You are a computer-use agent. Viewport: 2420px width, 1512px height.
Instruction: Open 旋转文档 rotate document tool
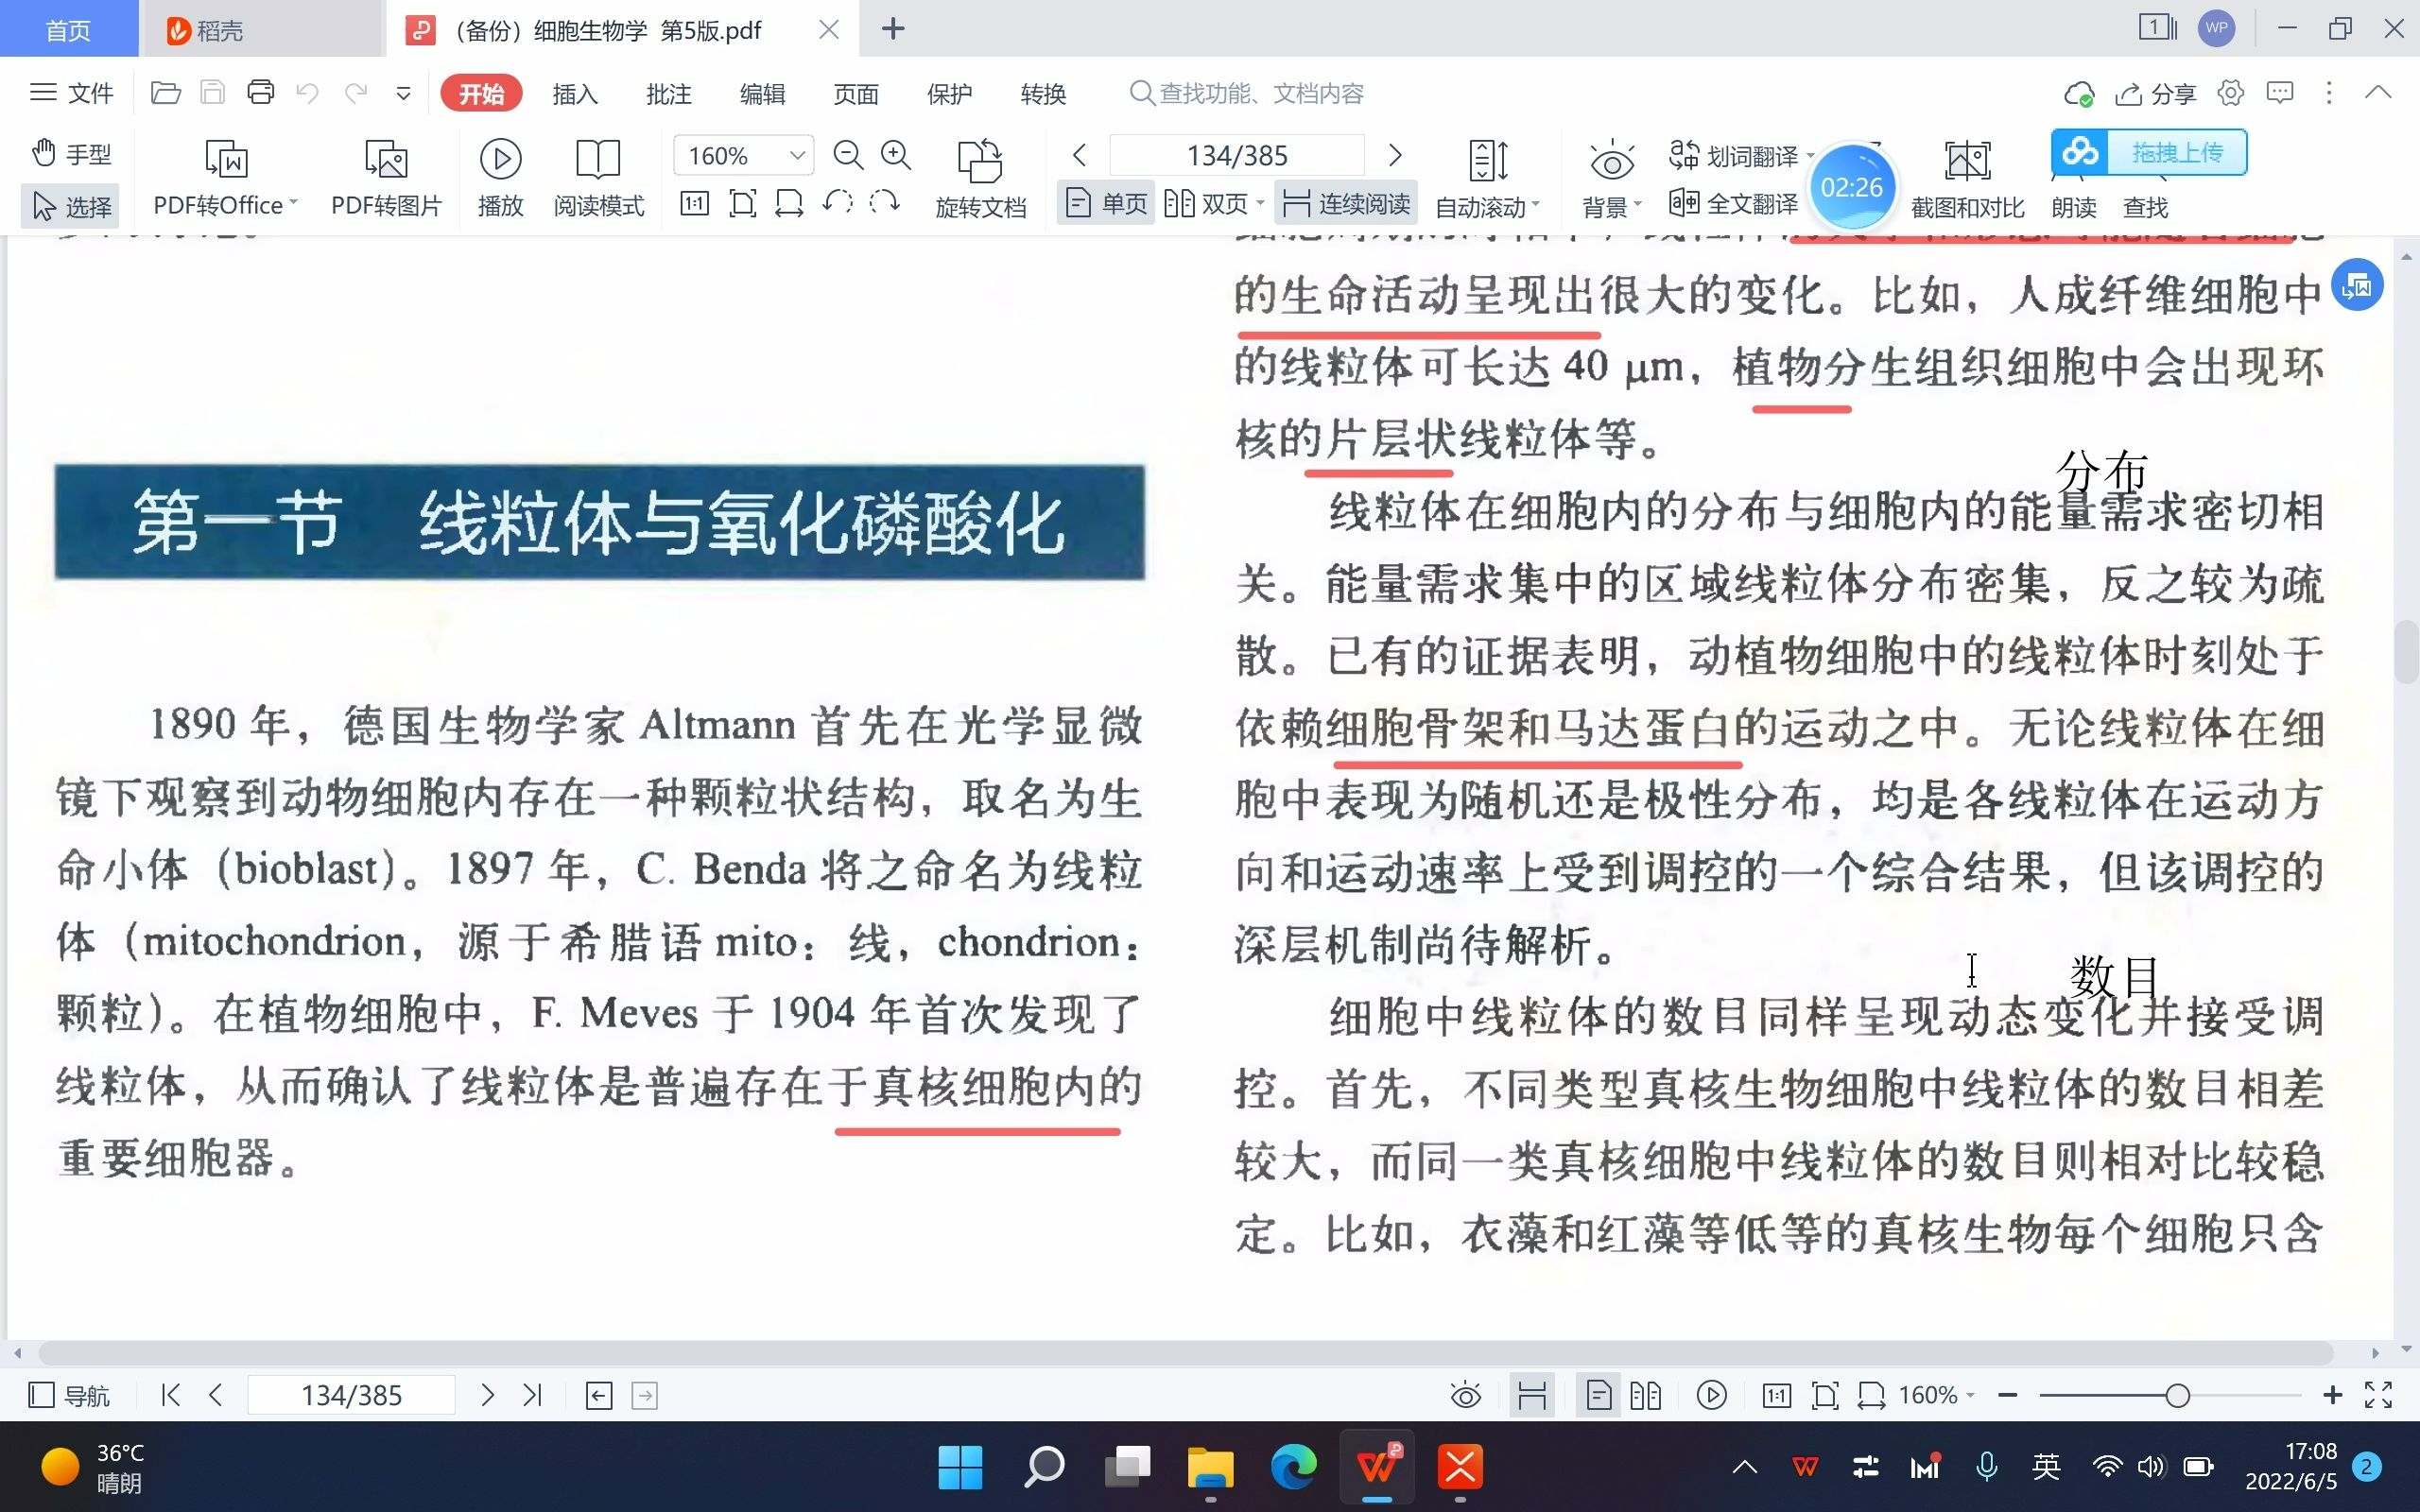(x=980, y=178)
